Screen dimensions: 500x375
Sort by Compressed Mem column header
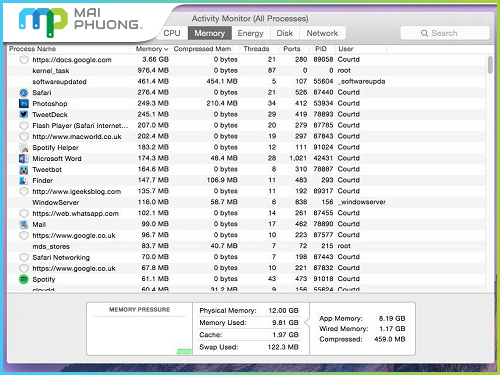pyautogui.click(x=202, y=49)
